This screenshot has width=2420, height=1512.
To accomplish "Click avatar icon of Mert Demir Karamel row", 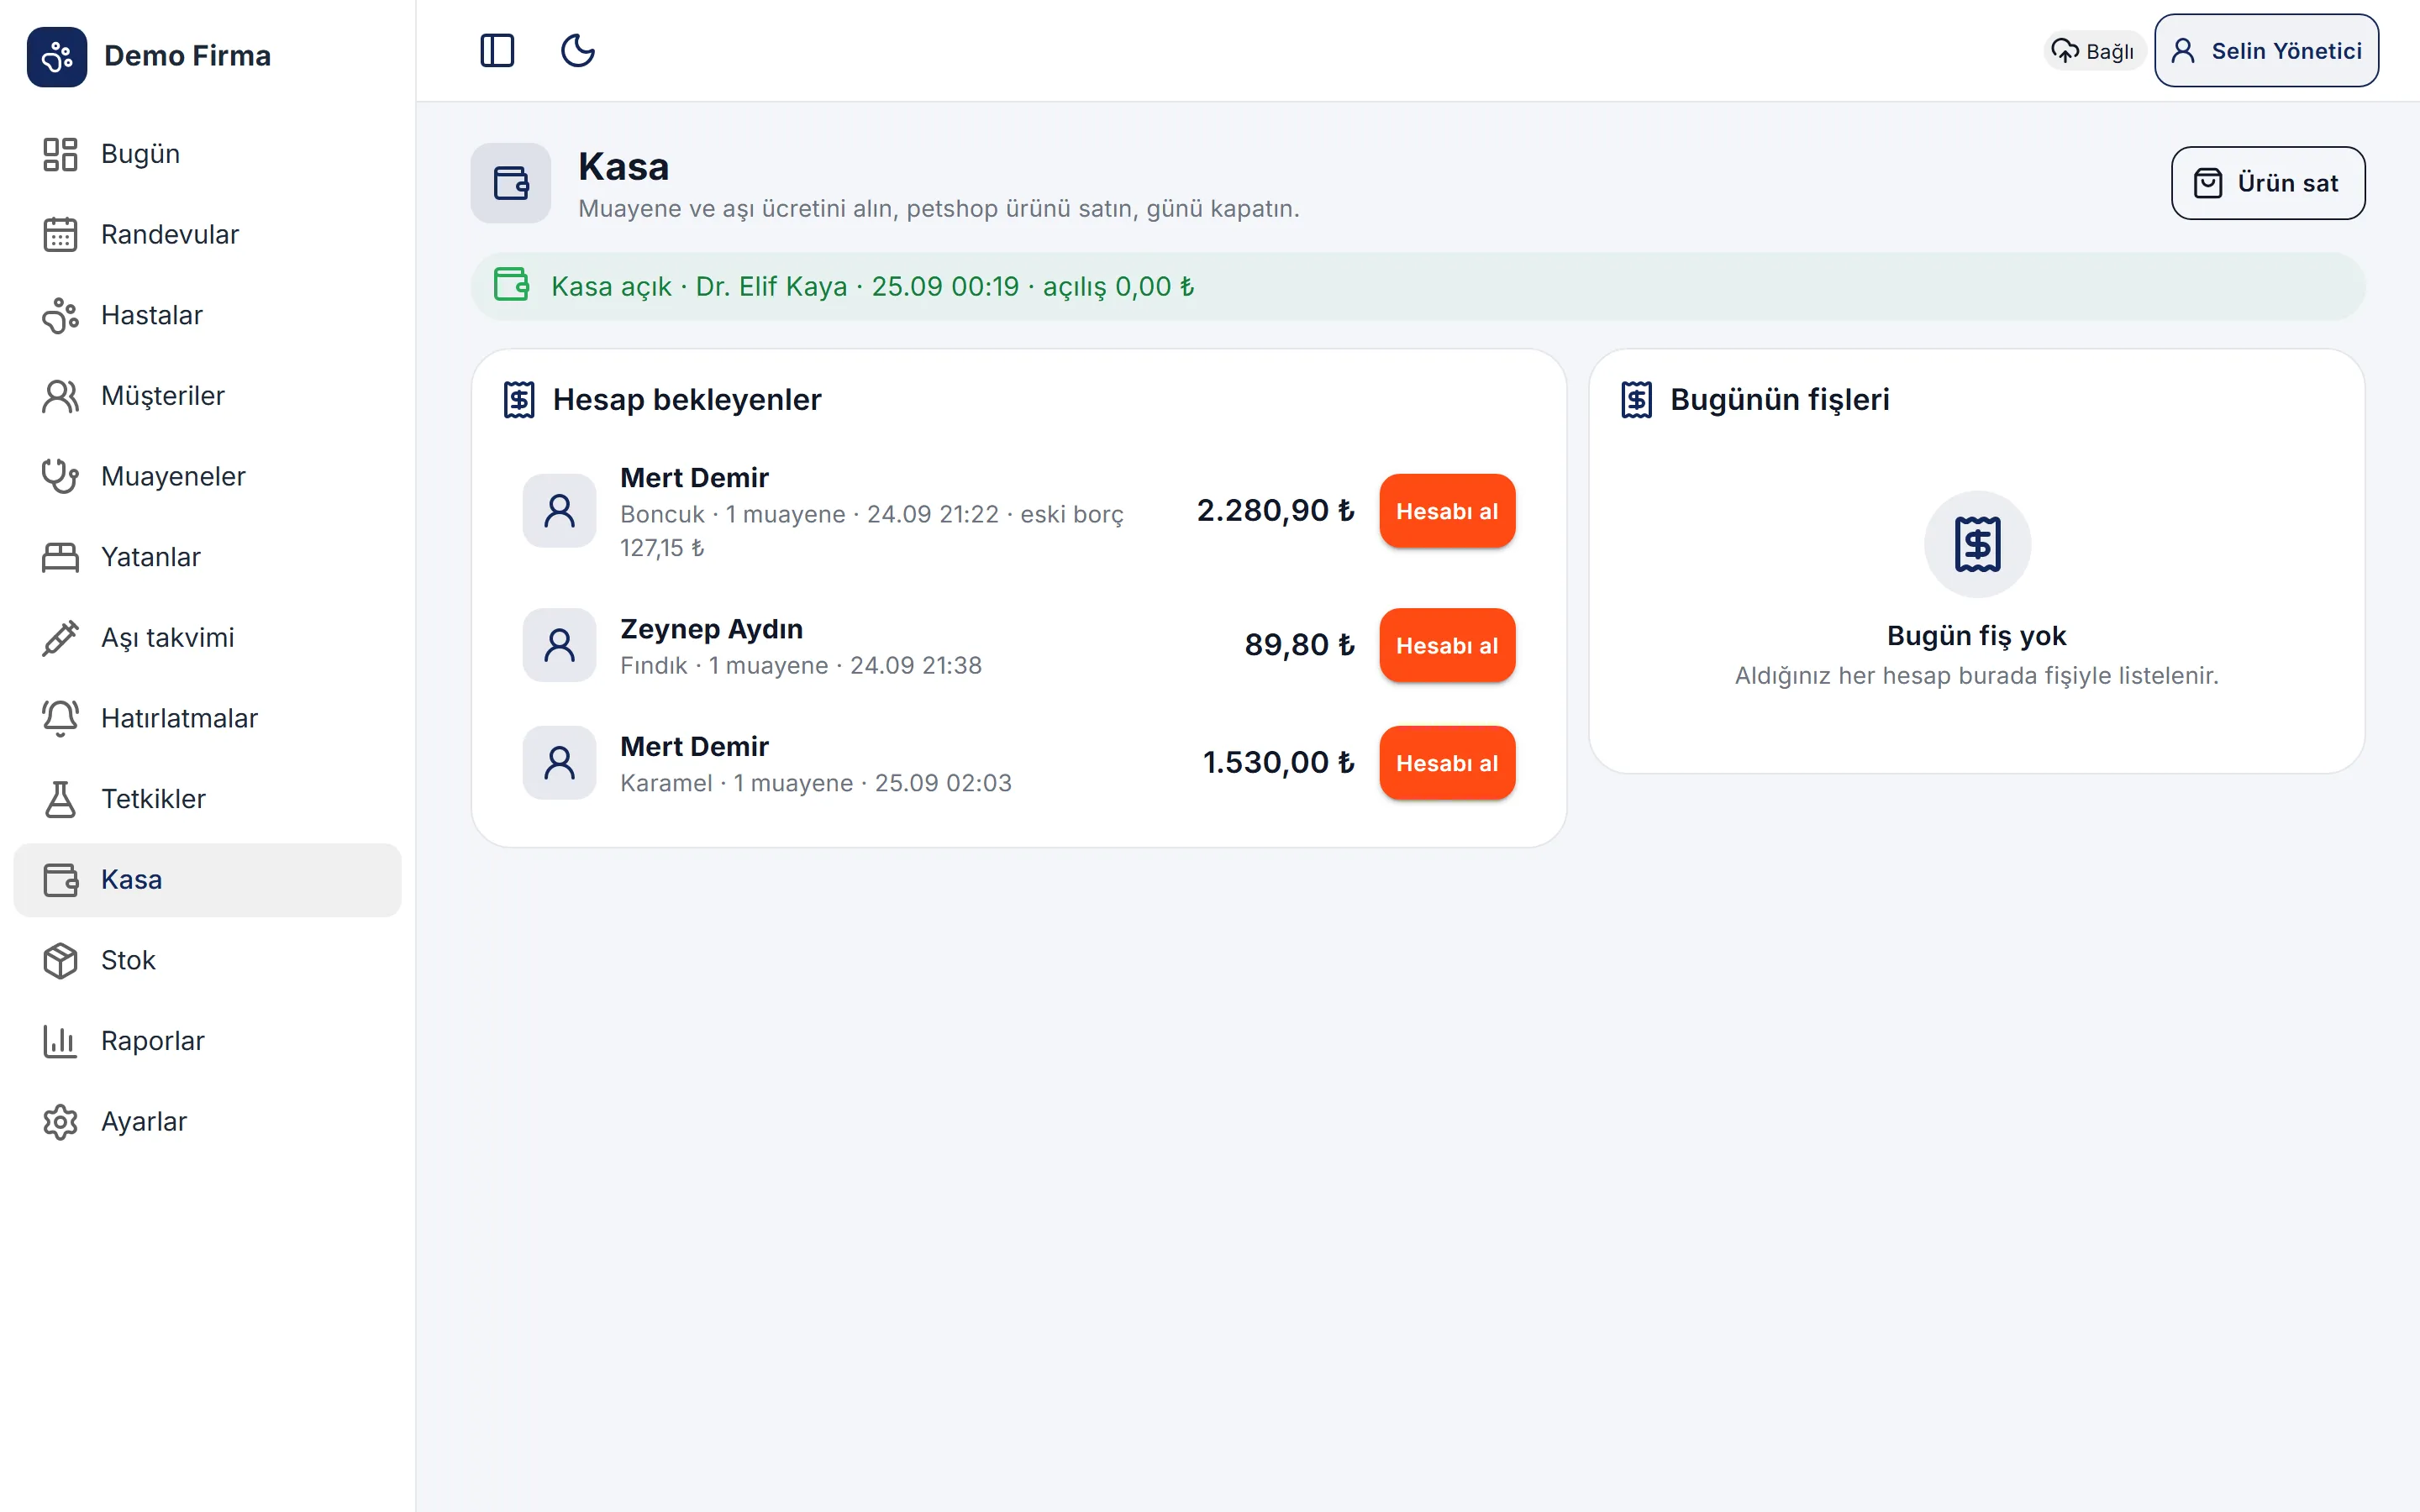I will tap(560, 763).
